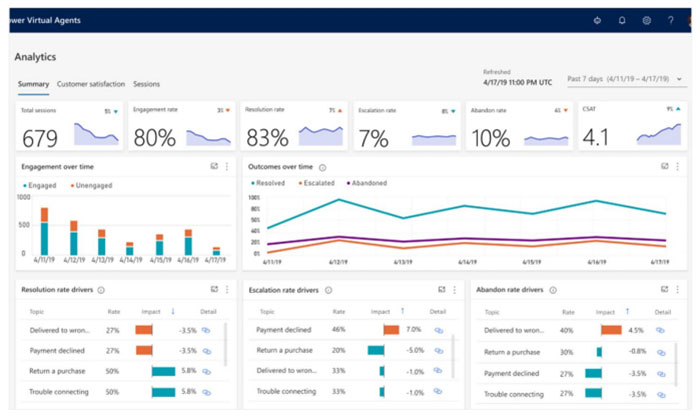Open detail link for Return a purchase in Abandon drivers
The width and height of the screenshot is (700, 420).
click(661, 353)
